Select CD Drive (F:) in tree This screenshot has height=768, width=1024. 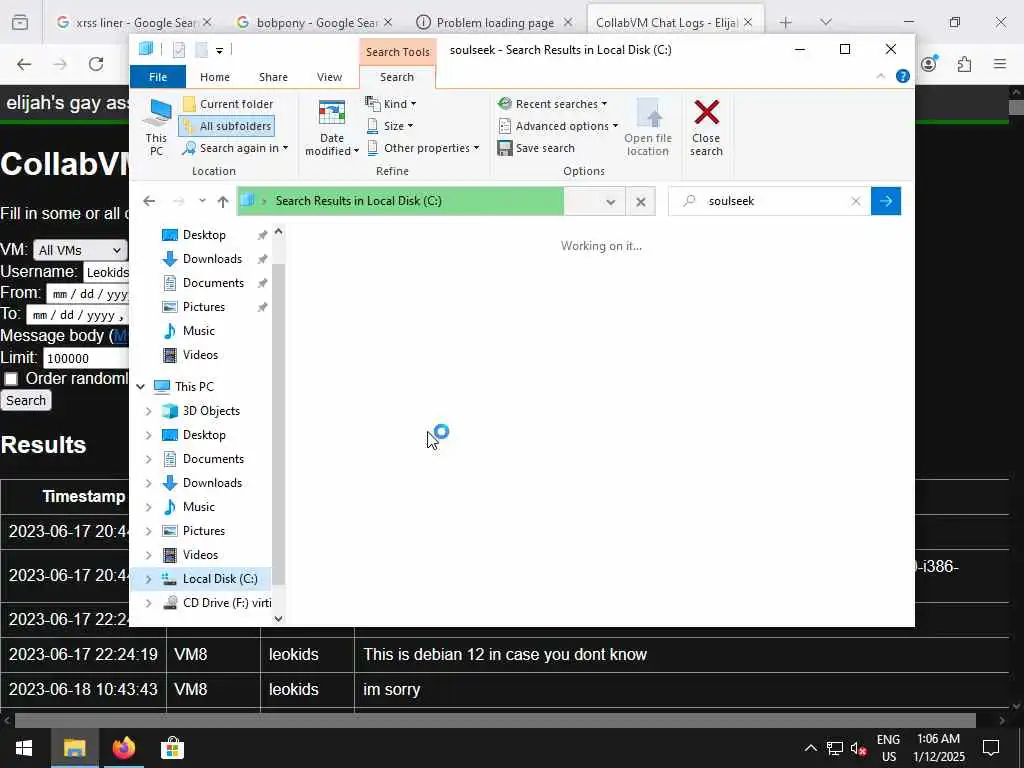pyautogui.click(x=227, y=603)
